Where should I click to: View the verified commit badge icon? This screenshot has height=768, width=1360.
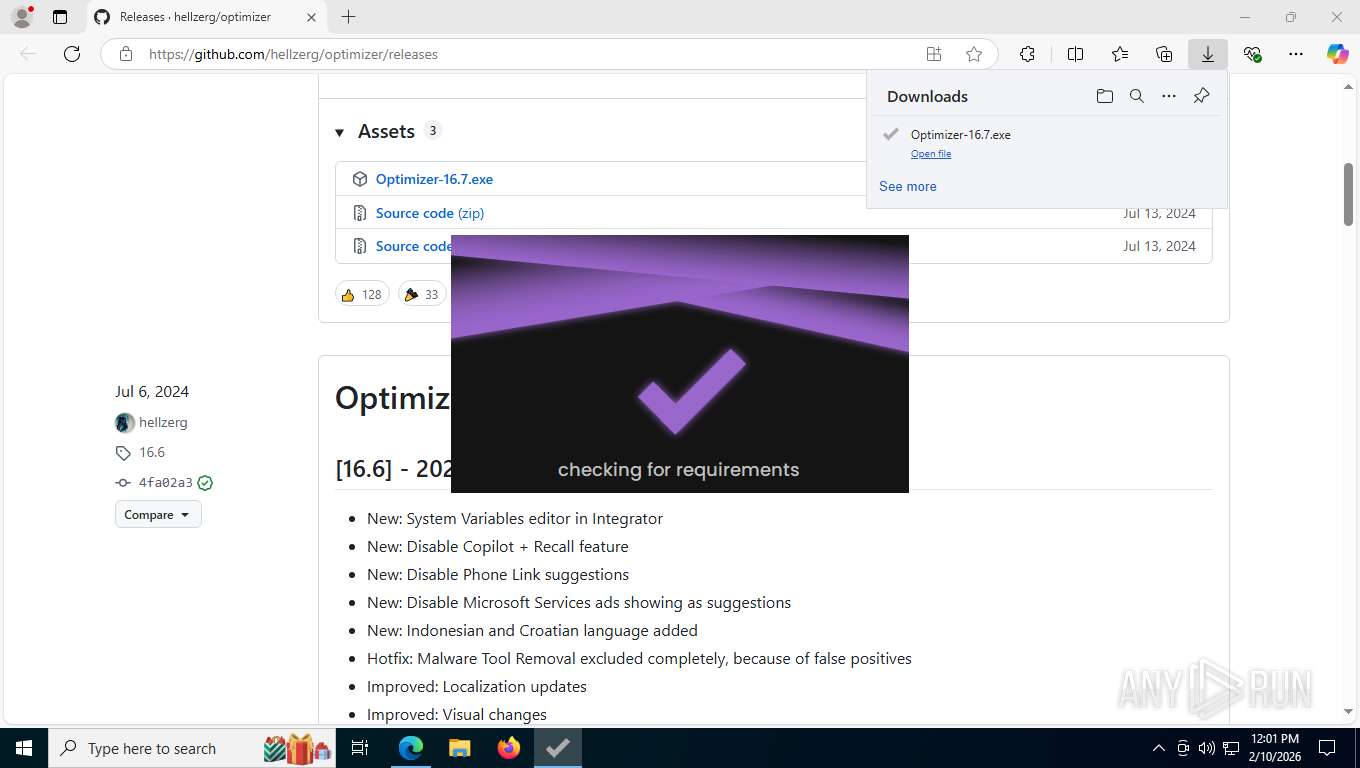205,483
